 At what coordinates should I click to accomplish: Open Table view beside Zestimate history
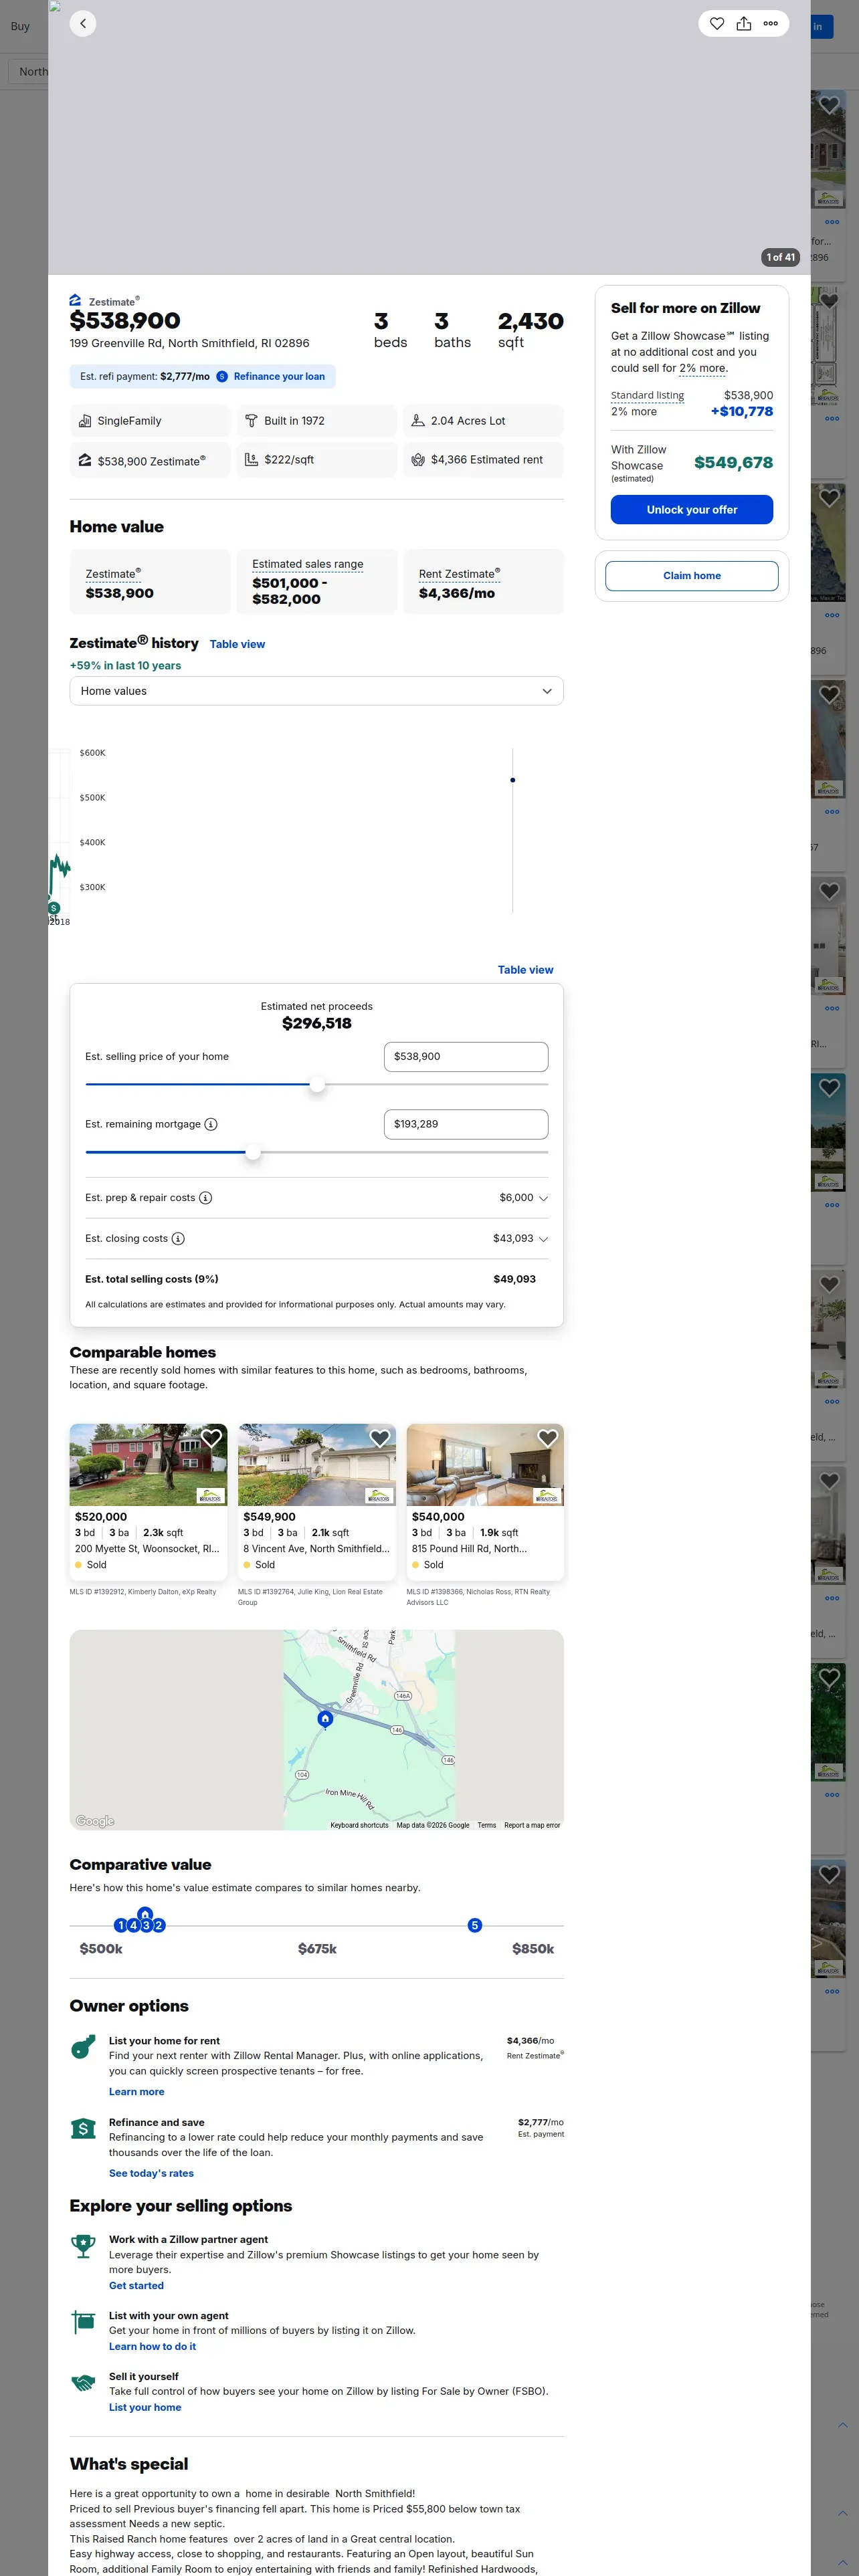(237, 644)
